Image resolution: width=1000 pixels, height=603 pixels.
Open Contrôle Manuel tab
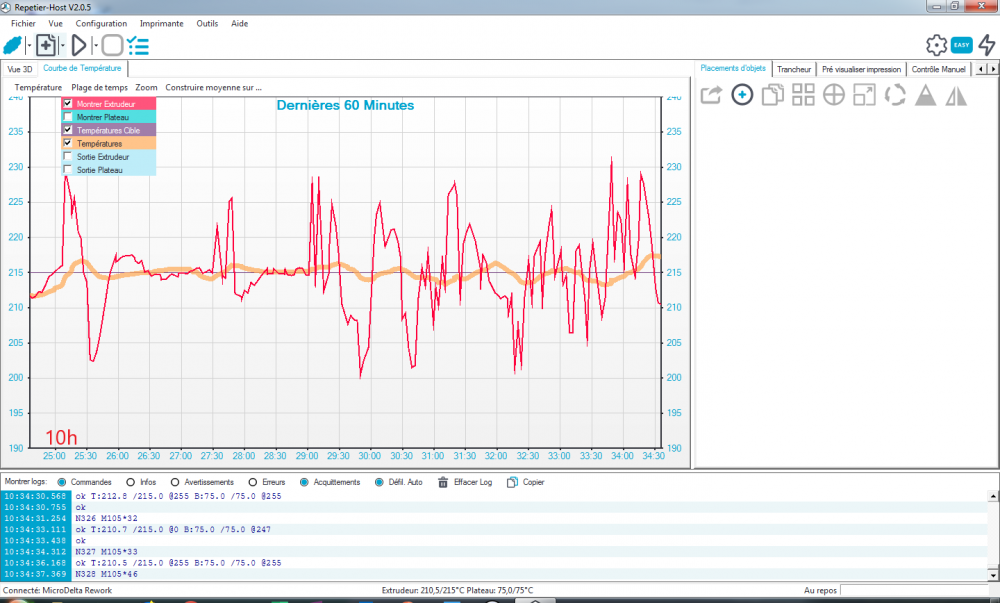[939, 69]
